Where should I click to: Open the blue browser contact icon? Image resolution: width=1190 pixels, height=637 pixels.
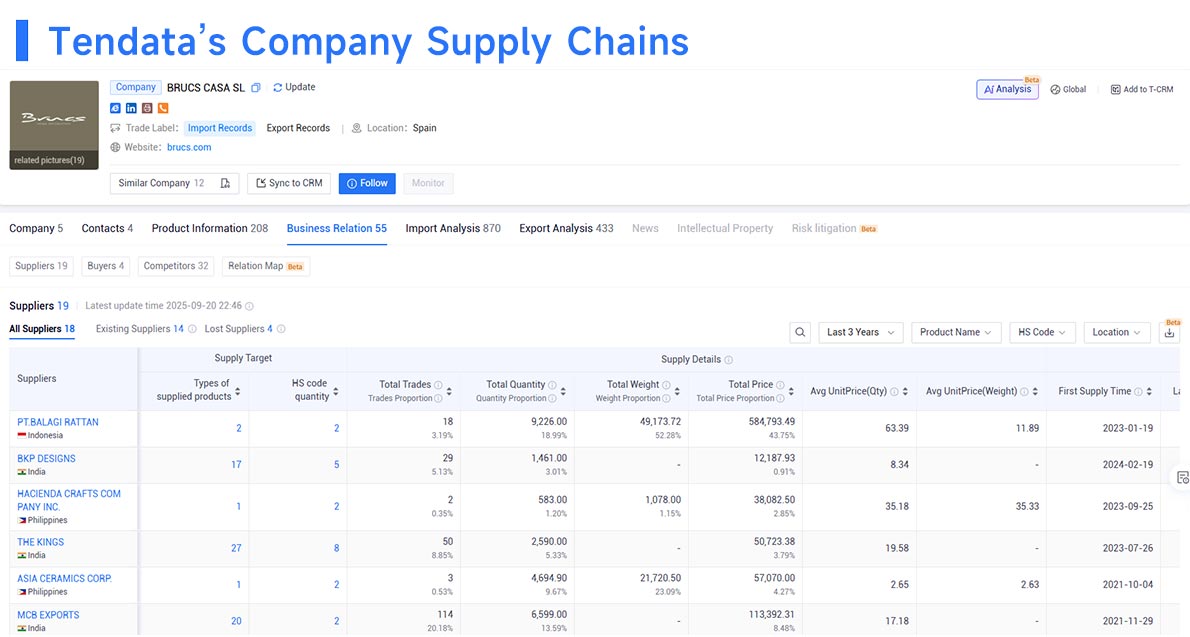[115, 109]
